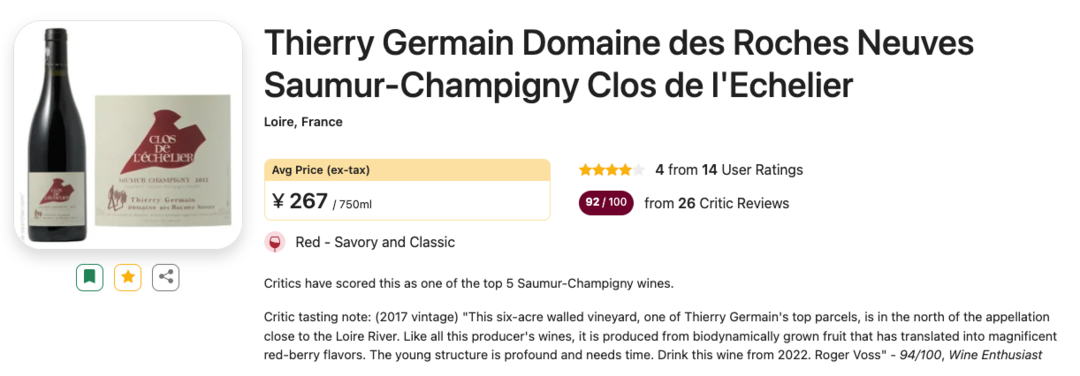Viewport: 1080px width, 376px height.
Task: Mark wine as favorite with star icon
Action: [x=127, y=277]
